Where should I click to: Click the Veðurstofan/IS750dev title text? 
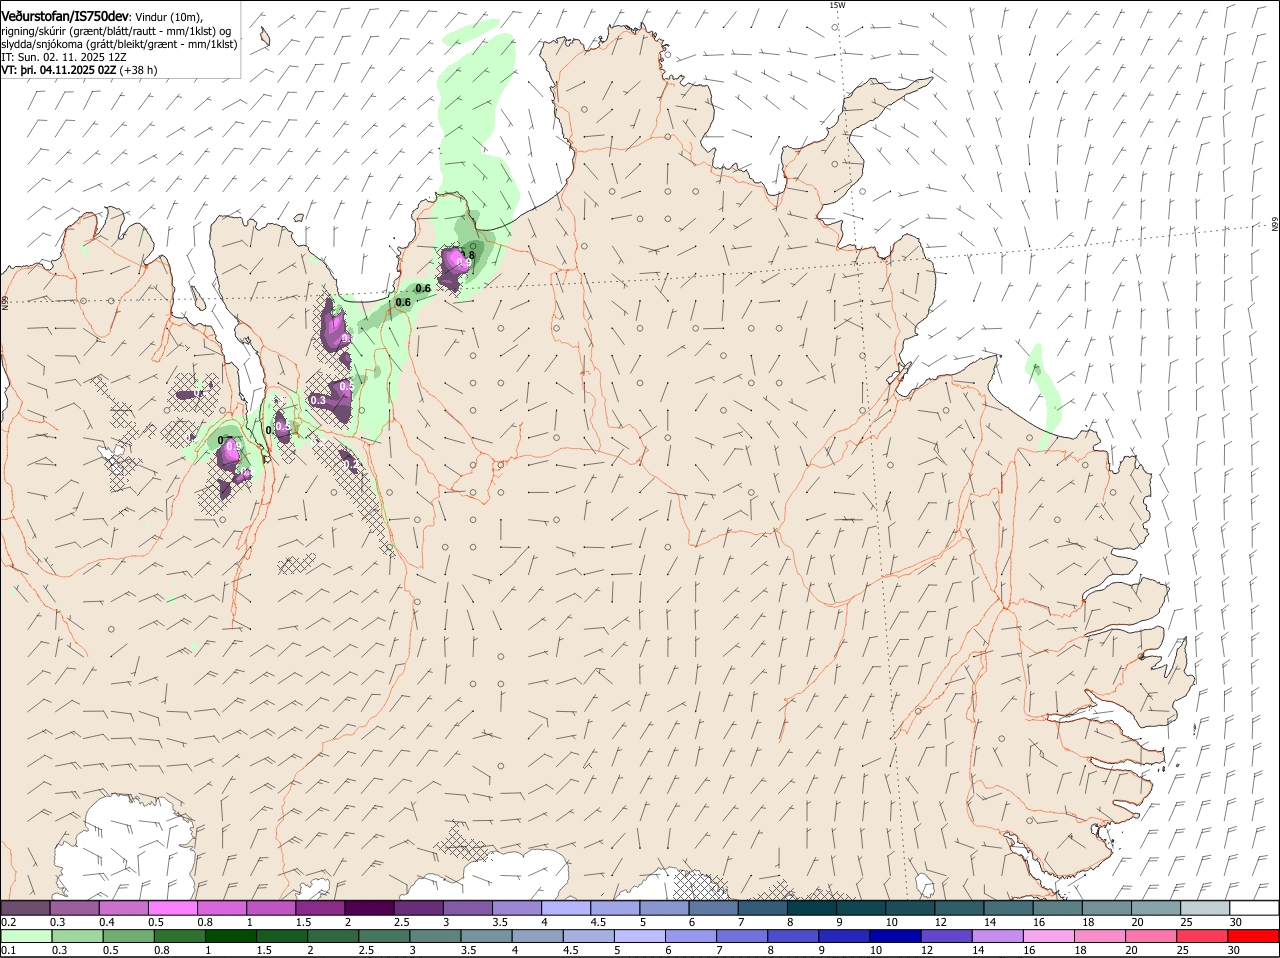(x=65, y=16)
